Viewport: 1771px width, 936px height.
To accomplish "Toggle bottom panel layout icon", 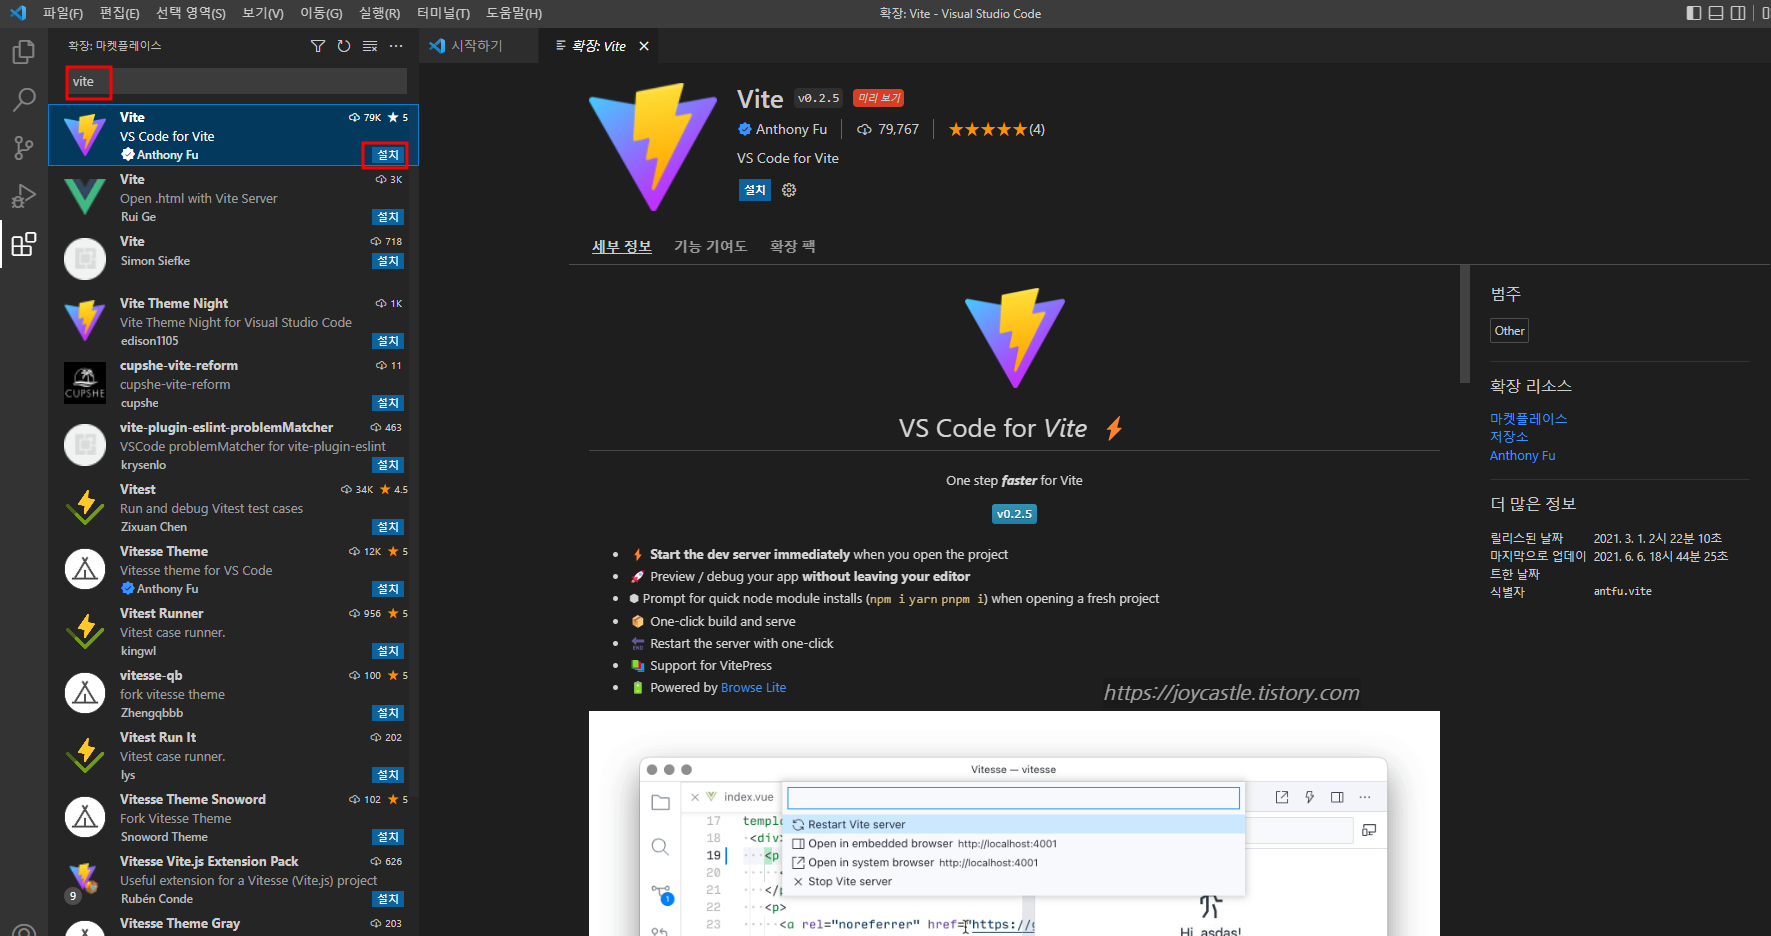I will pos(1716,13).
